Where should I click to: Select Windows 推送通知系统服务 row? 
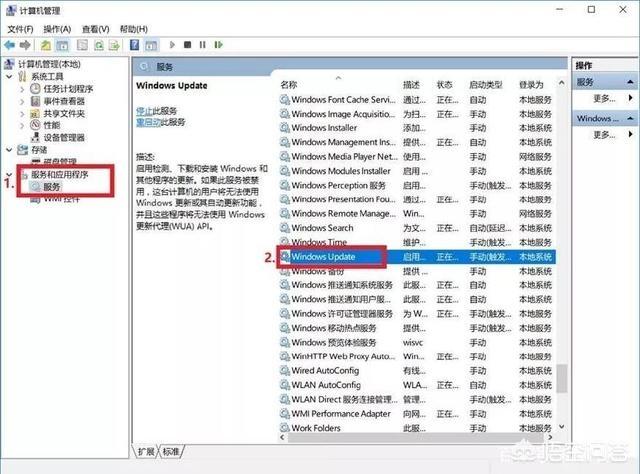click(x=416, y=285)
